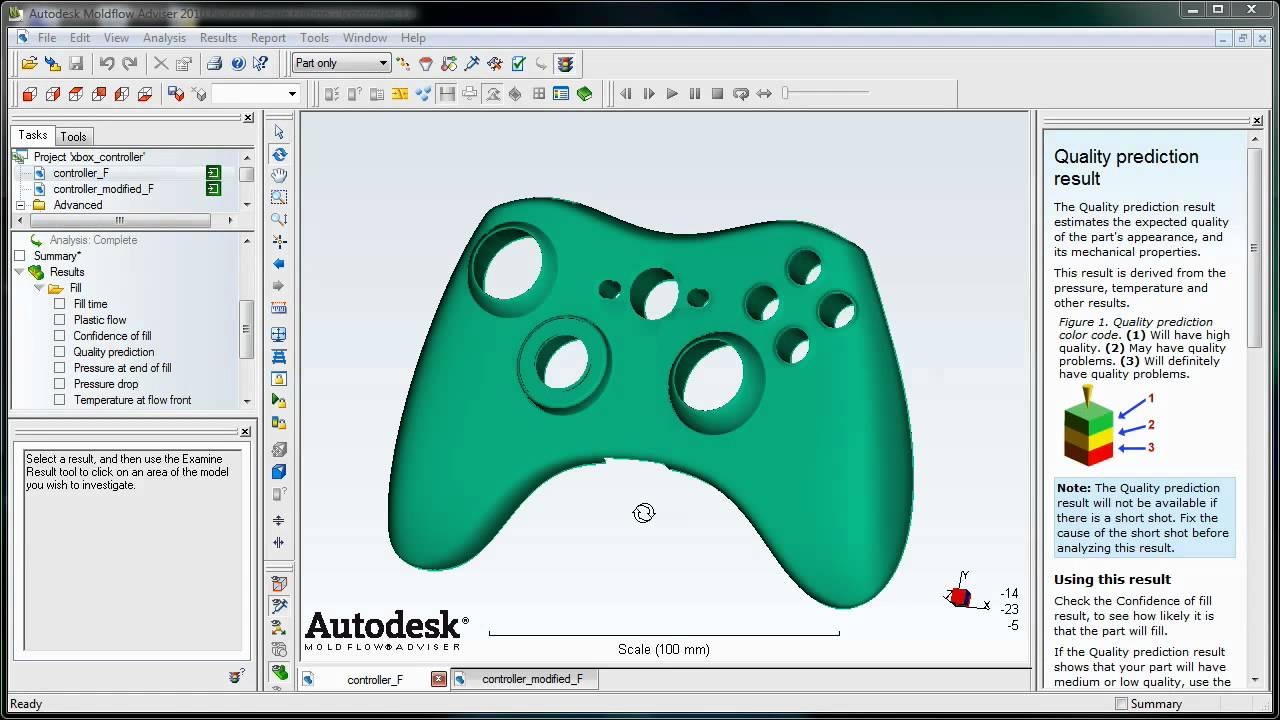Click the Open Project folder icon
Screen dimensions: 1280x720
[x=29, y=63]
